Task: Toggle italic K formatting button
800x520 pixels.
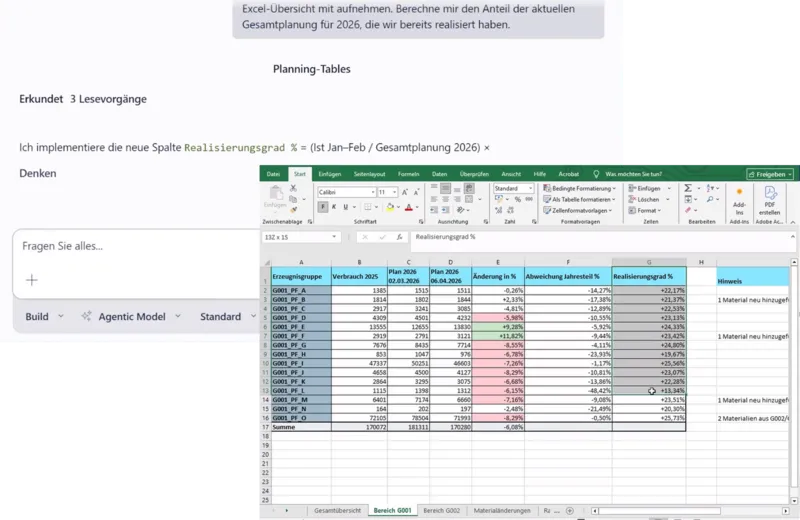Action: [334, 207]
